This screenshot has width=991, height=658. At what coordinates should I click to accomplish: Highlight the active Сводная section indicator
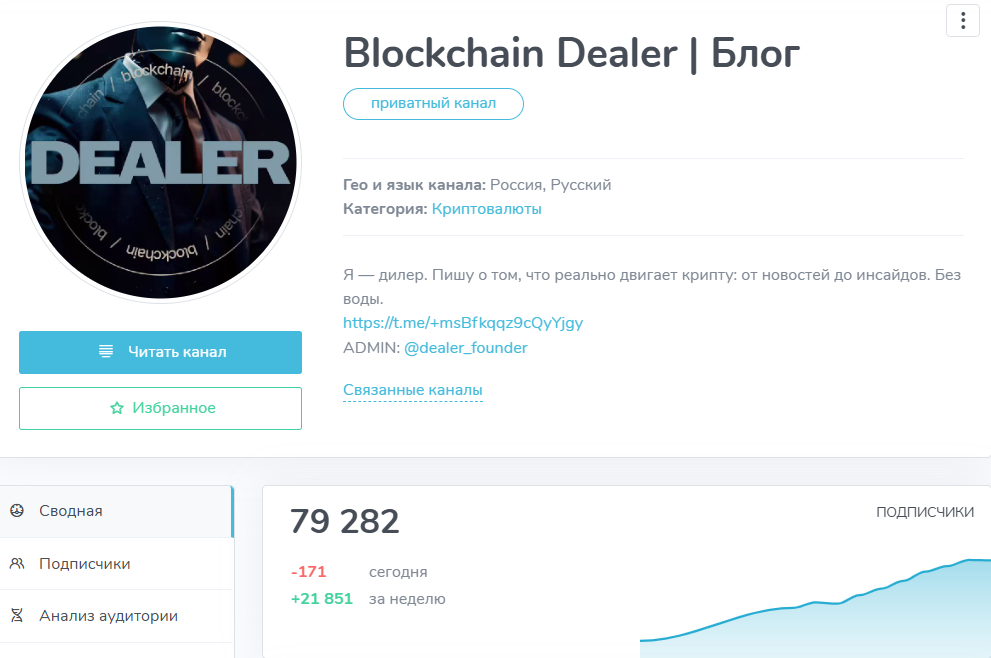point(232,510)
